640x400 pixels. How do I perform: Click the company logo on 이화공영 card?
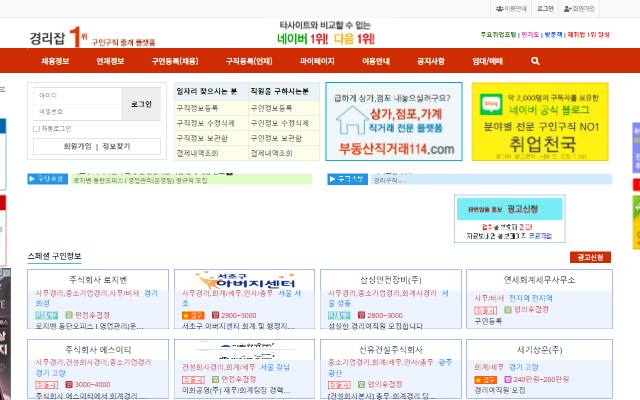point(244,350)
